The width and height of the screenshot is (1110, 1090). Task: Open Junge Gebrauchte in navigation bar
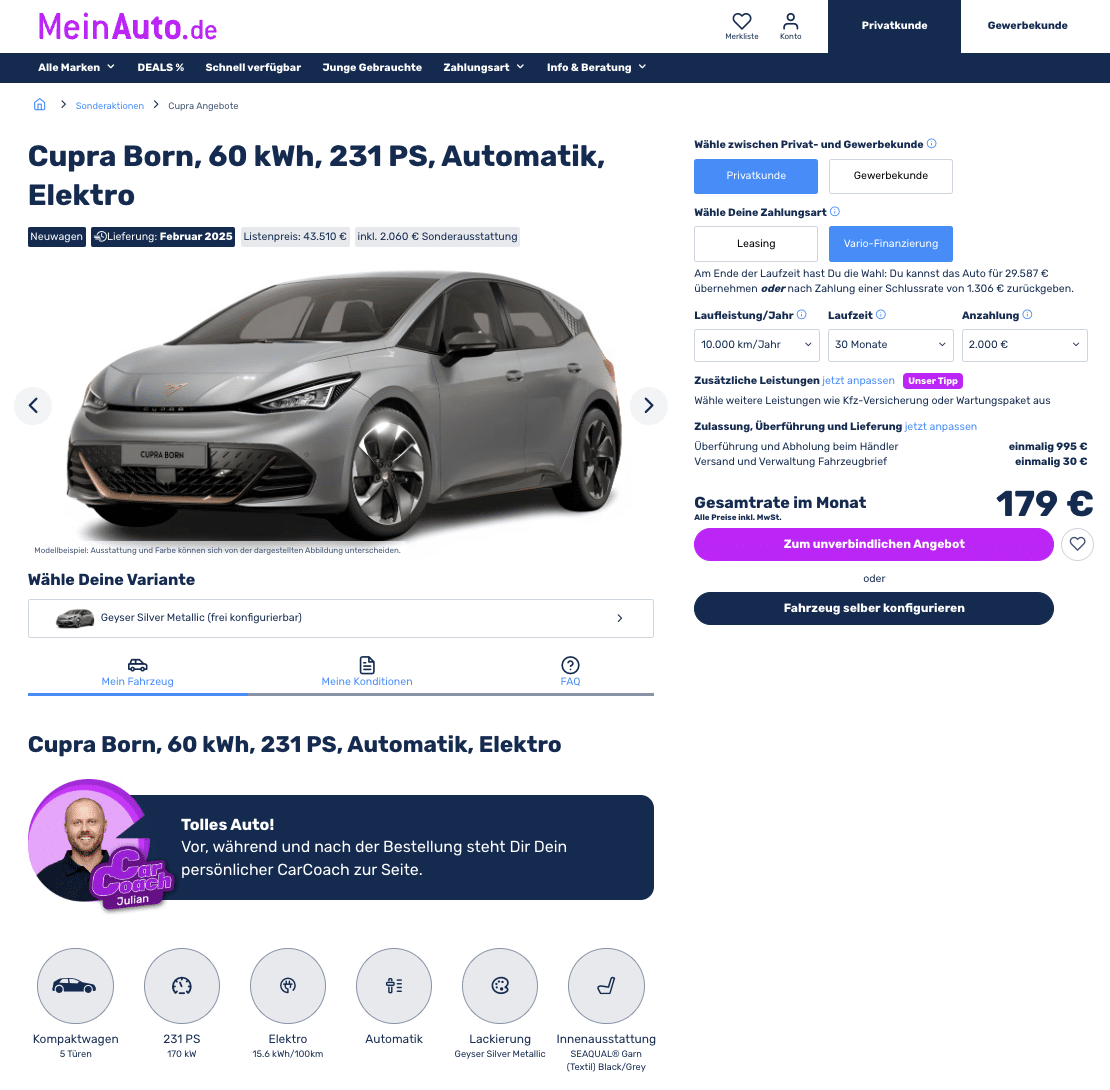click(372, 67)
